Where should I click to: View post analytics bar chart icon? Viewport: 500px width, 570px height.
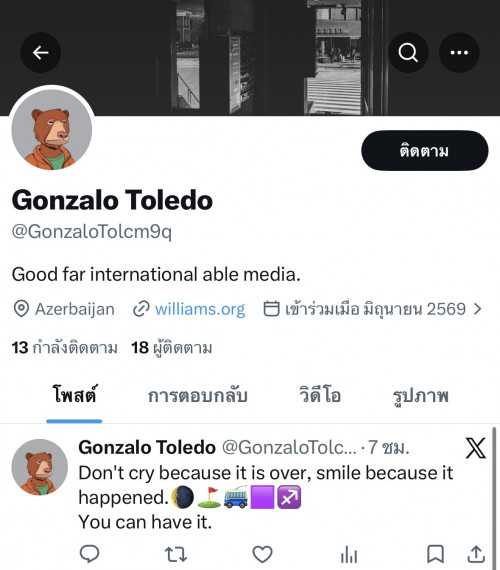[x=349, y=554]
